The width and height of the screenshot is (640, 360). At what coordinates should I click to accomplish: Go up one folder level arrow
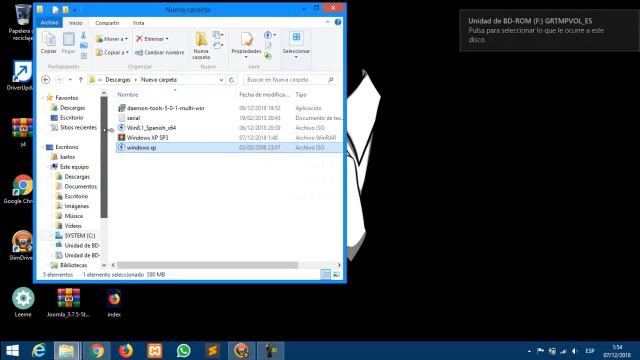point(81,80)
